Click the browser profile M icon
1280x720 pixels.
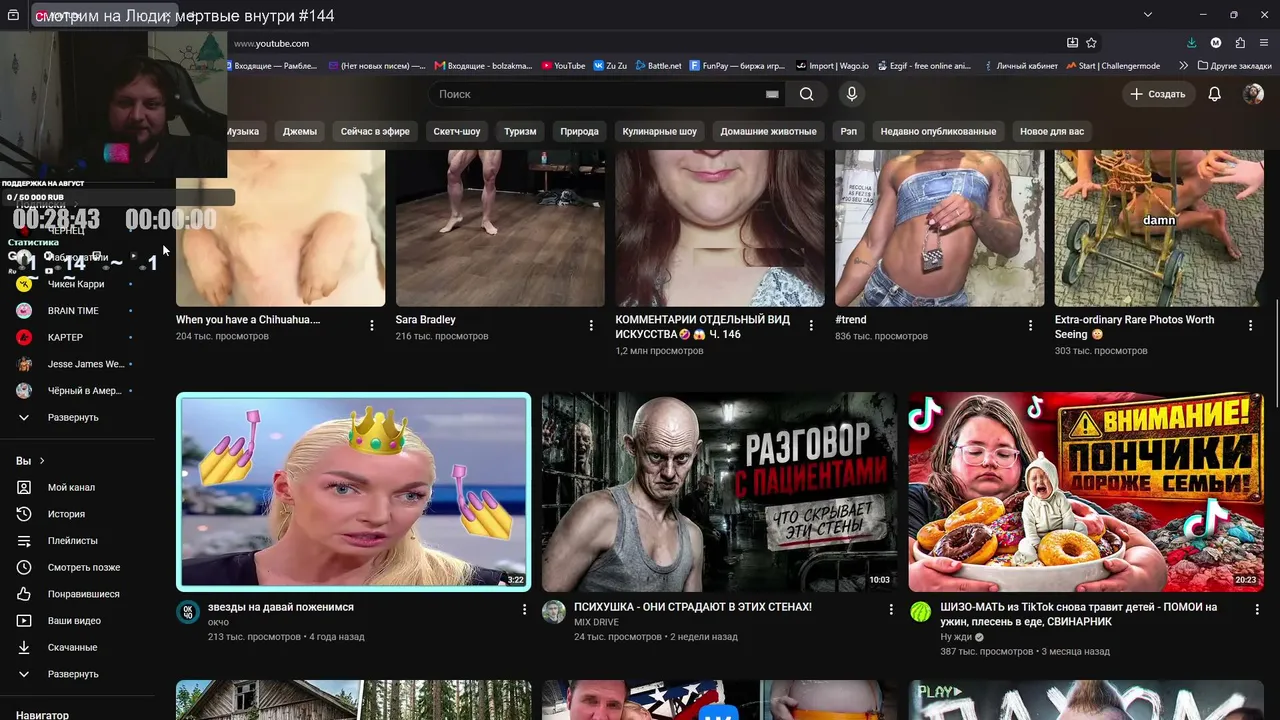pyautogui.click(x=1216, y=43)
